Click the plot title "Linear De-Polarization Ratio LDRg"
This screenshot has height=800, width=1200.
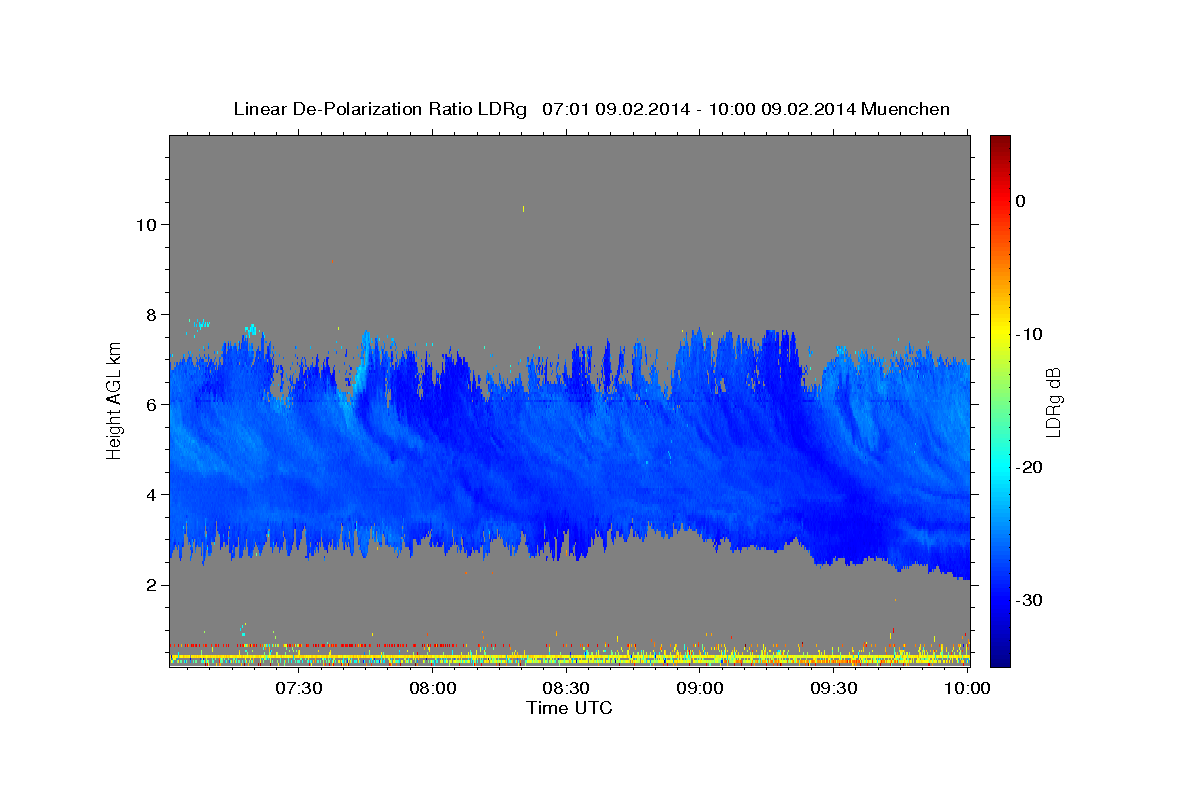tap(379, 109)
